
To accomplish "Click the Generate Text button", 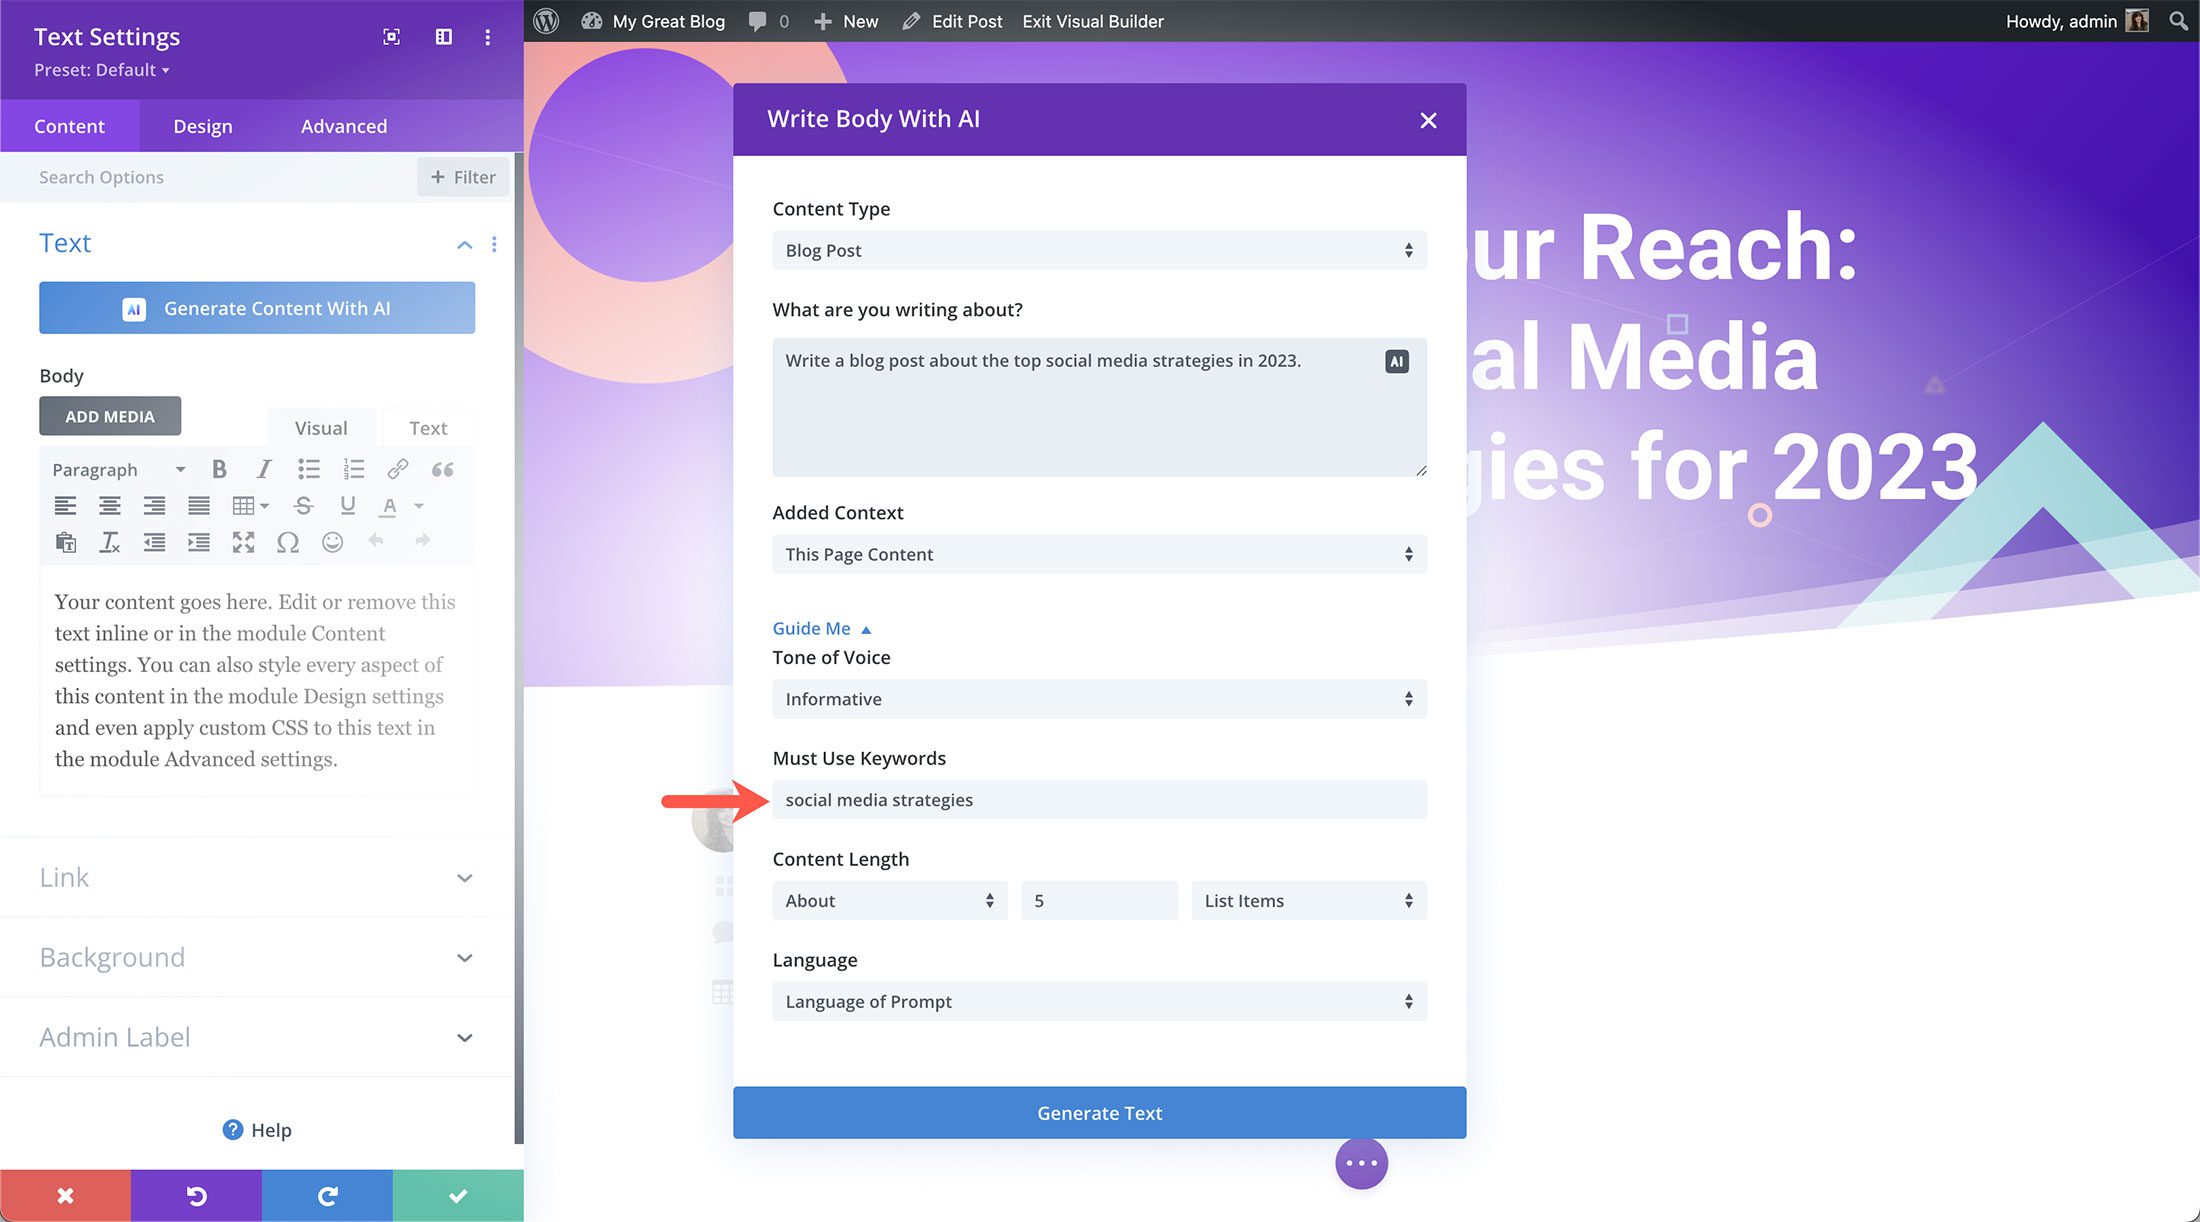I will click(x=1100, y=1112).
